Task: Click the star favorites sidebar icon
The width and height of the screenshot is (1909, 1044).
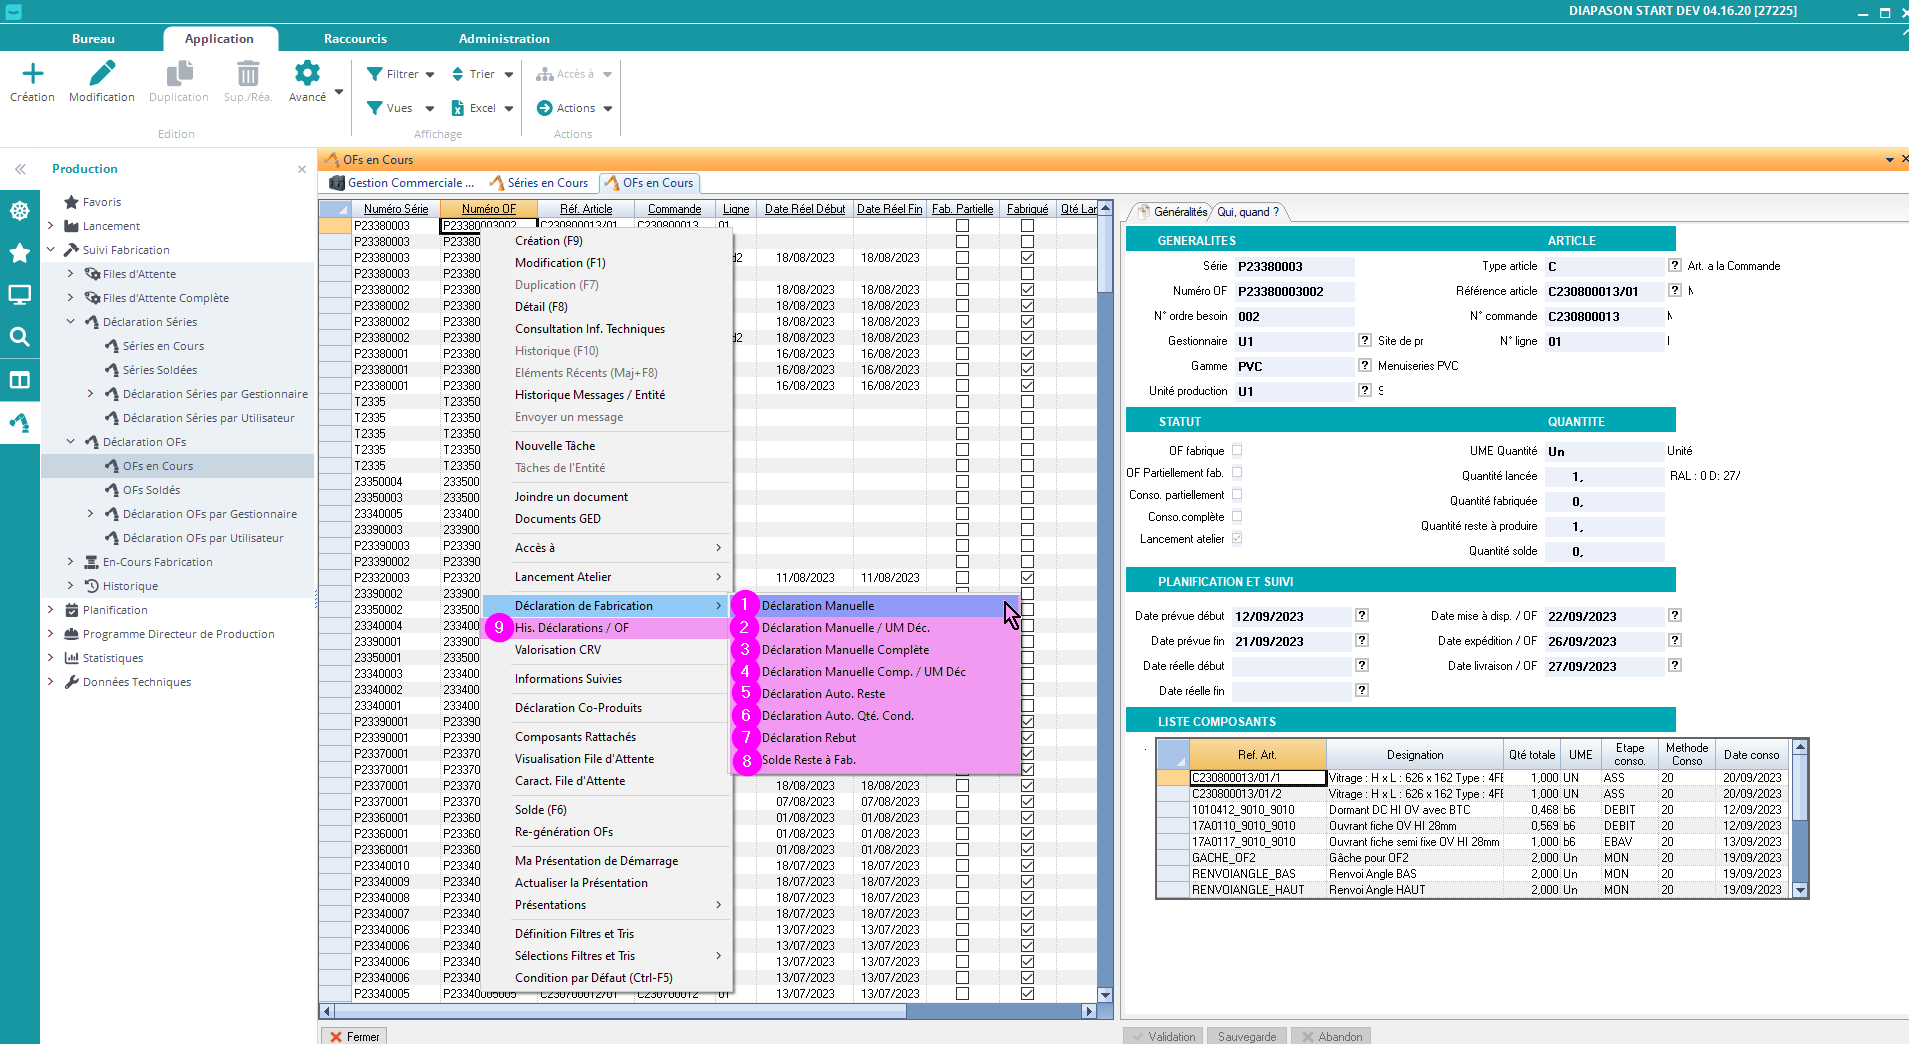Action: pos(19,253)
